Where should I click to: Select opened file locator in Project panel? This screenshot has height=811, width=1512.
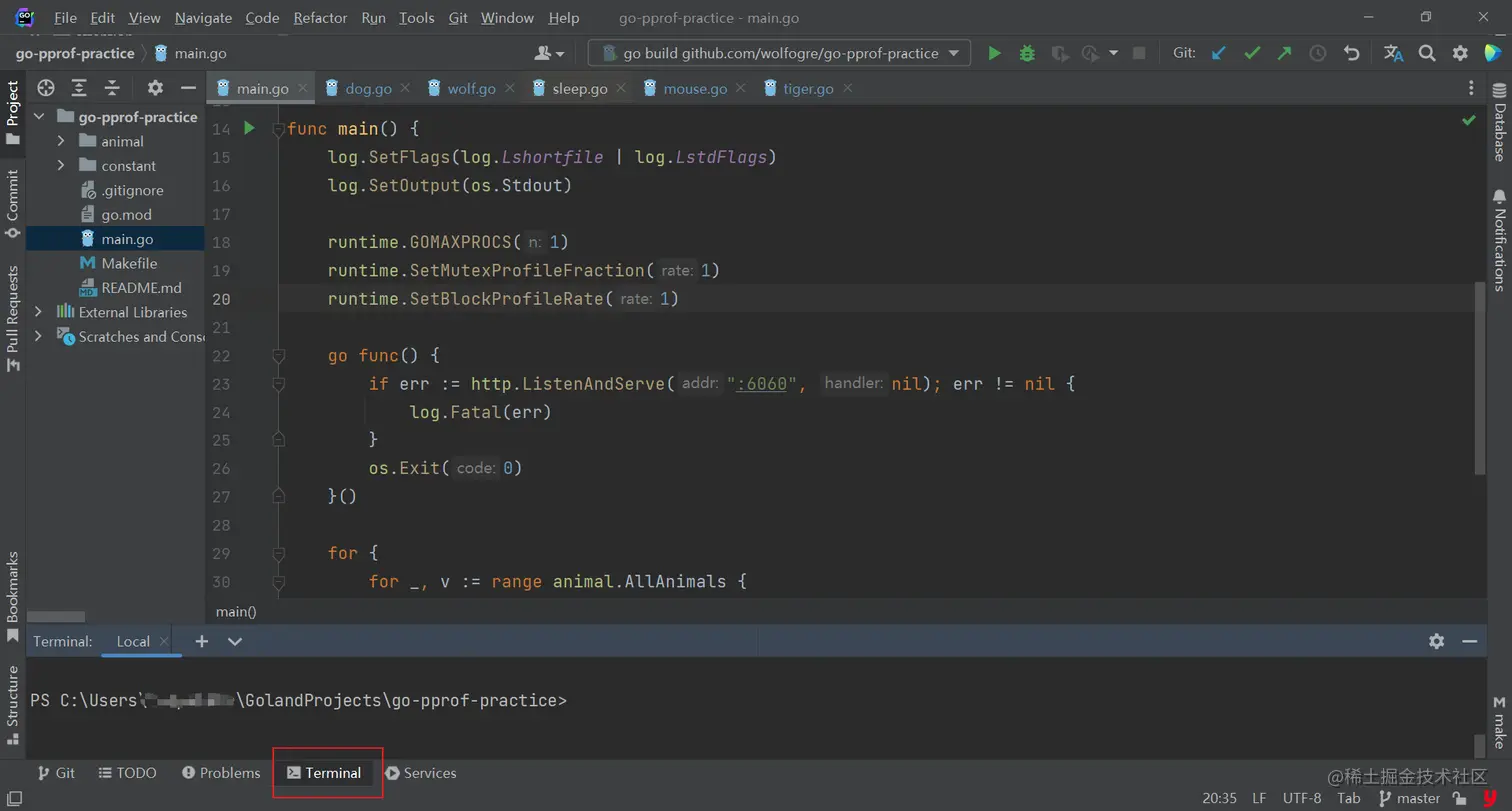[x=46, y=88]
